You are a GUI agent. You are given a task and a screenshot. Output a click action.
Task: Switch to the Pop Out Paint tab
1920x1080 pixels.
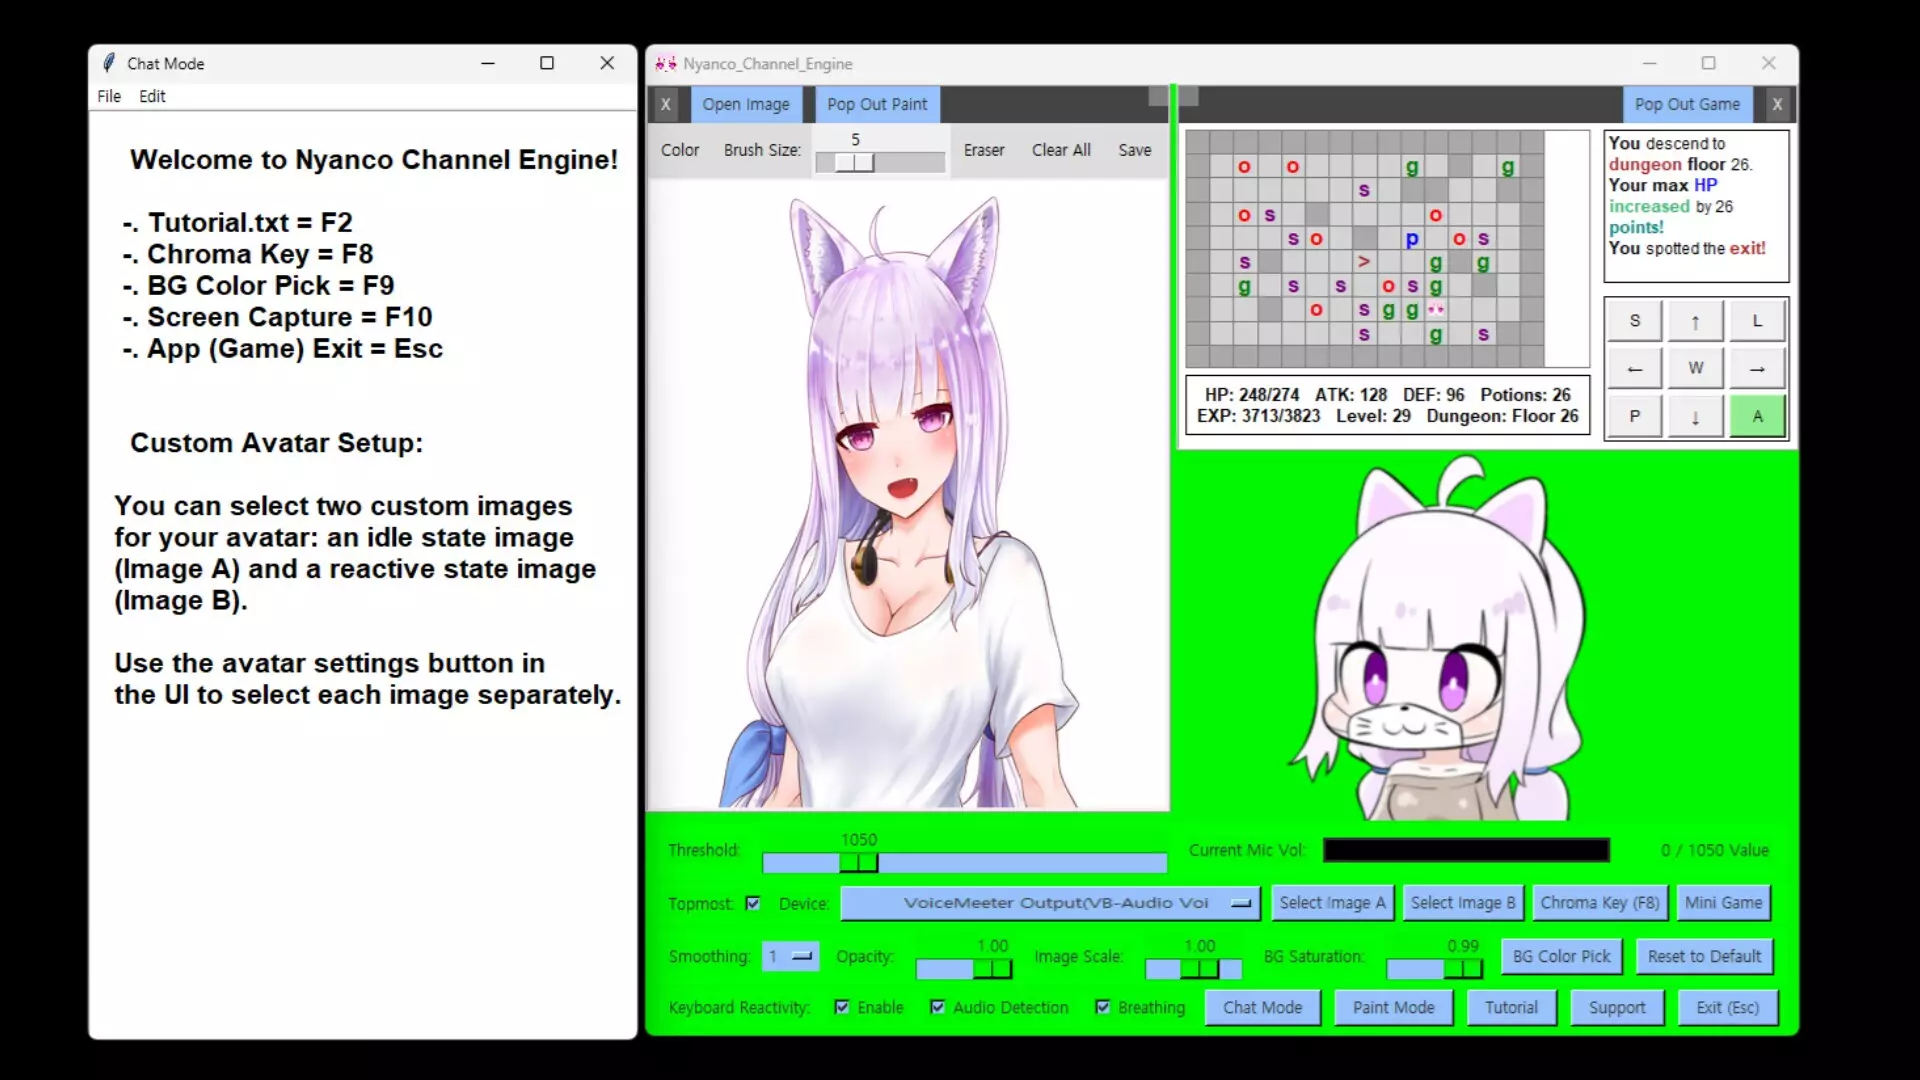coord(876,104)
